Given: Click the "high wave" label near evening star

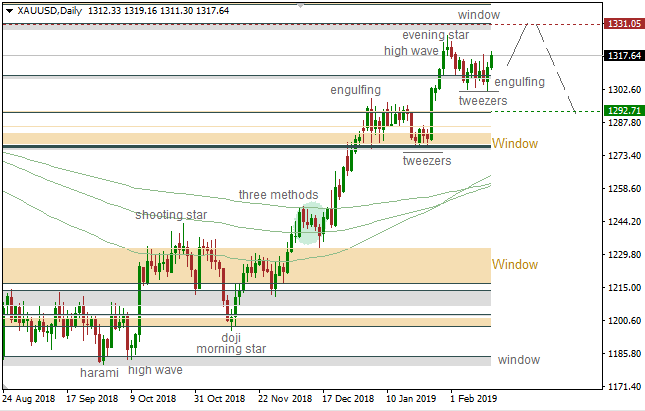Looking at the screenshot, I should (x=411, y=49).
